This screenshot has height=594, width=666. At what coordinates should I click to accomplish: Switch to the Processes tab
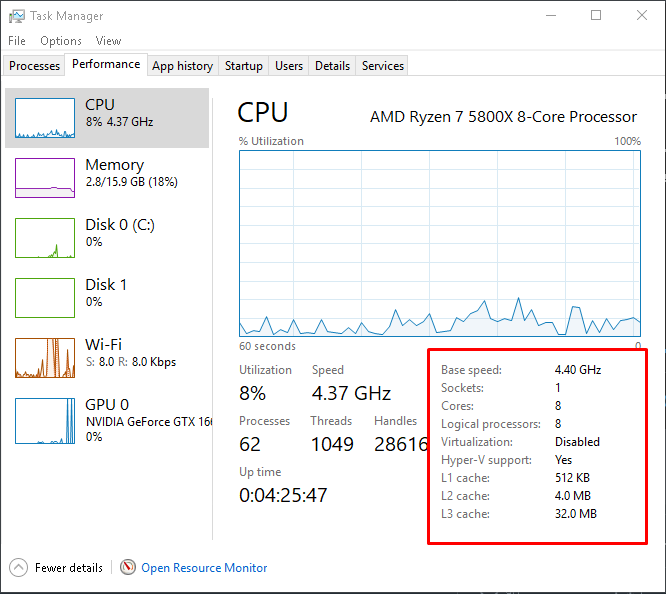[x=34, y=66]
